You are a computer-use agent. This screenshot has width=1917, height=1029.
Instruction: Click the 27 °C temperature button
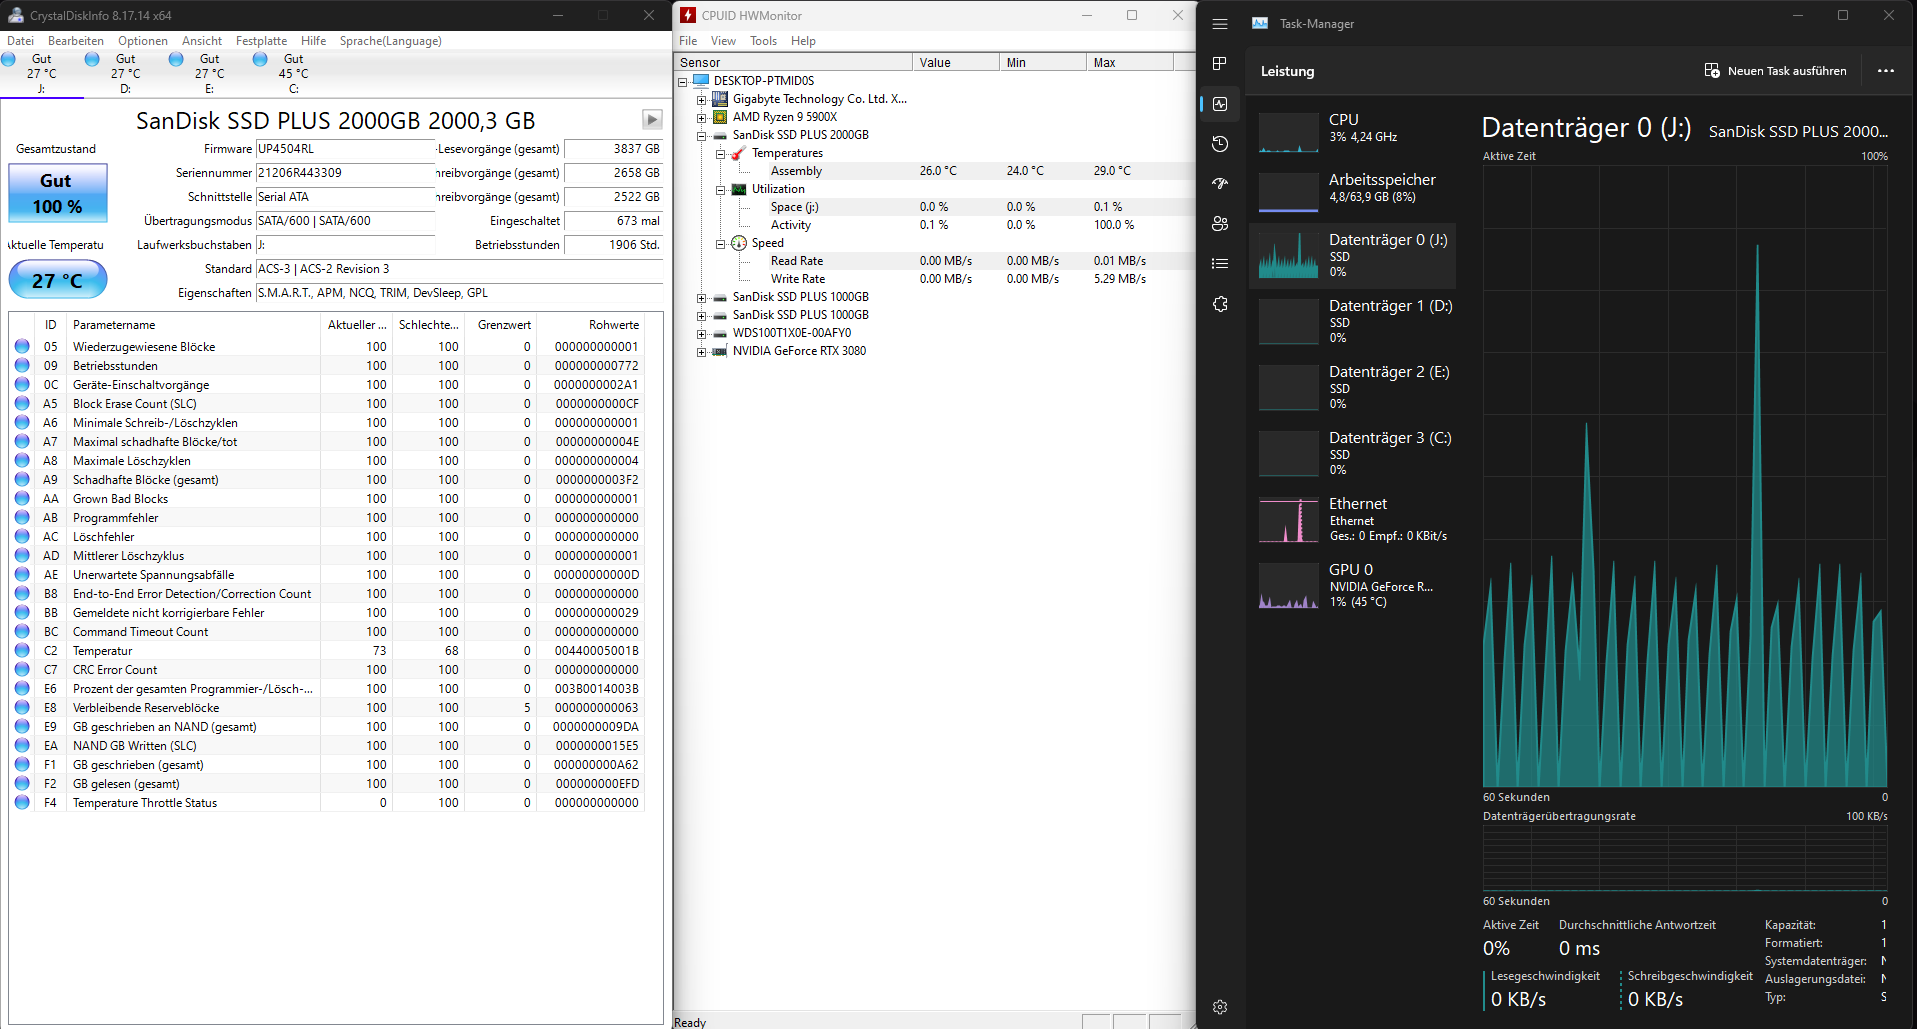(58, 280)
